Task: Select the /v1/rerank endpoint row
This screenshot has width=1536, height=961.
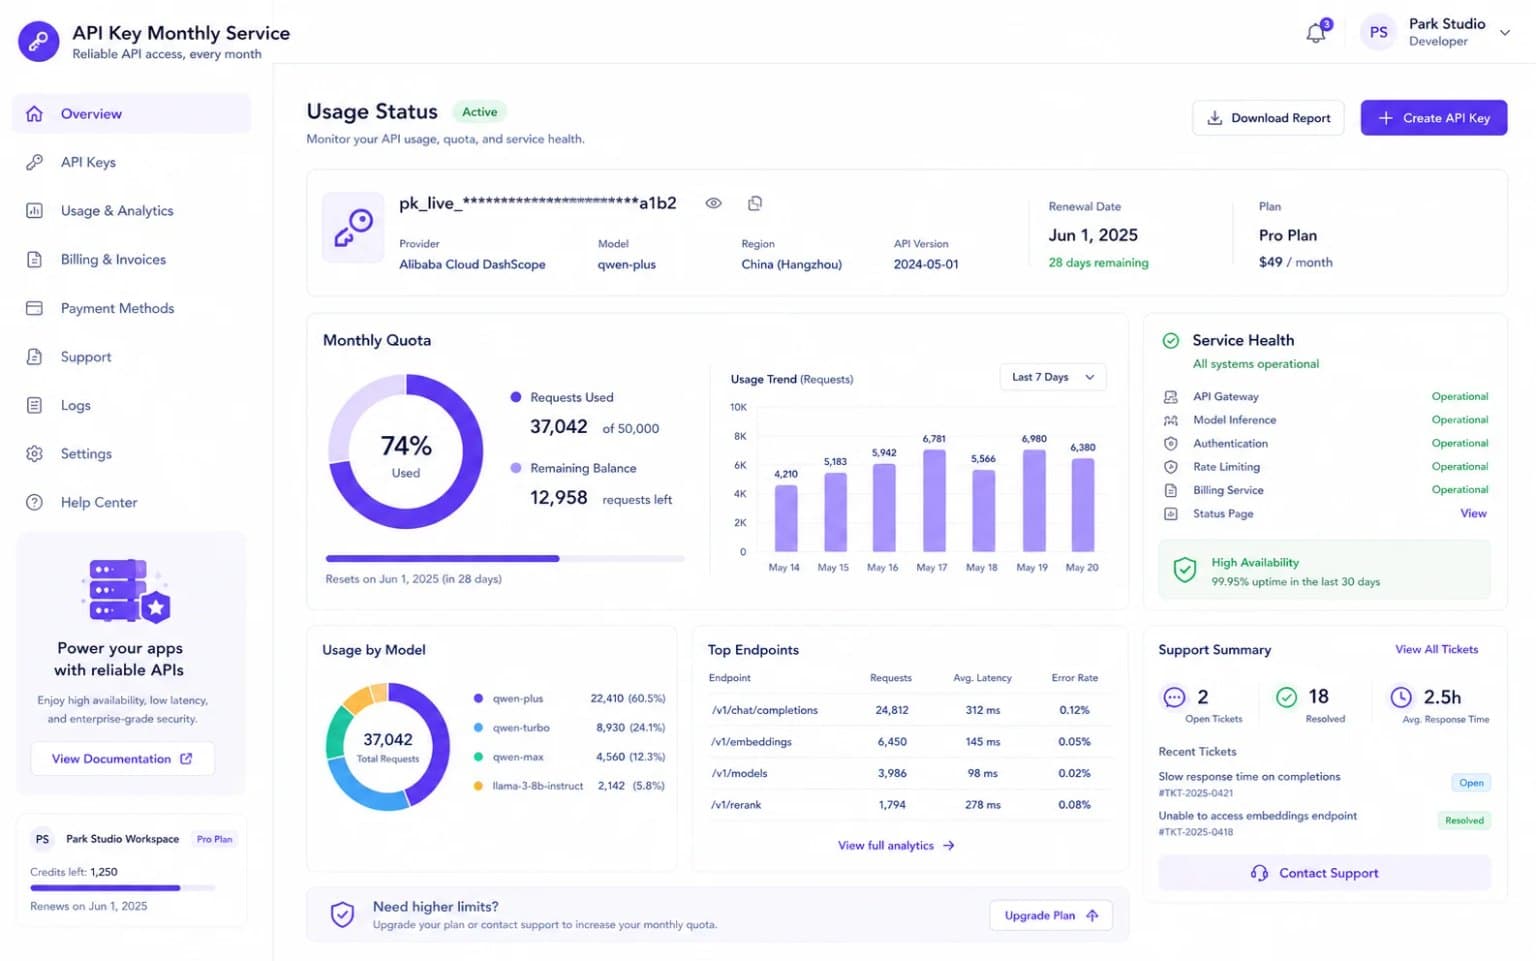Action: (908, 805)
